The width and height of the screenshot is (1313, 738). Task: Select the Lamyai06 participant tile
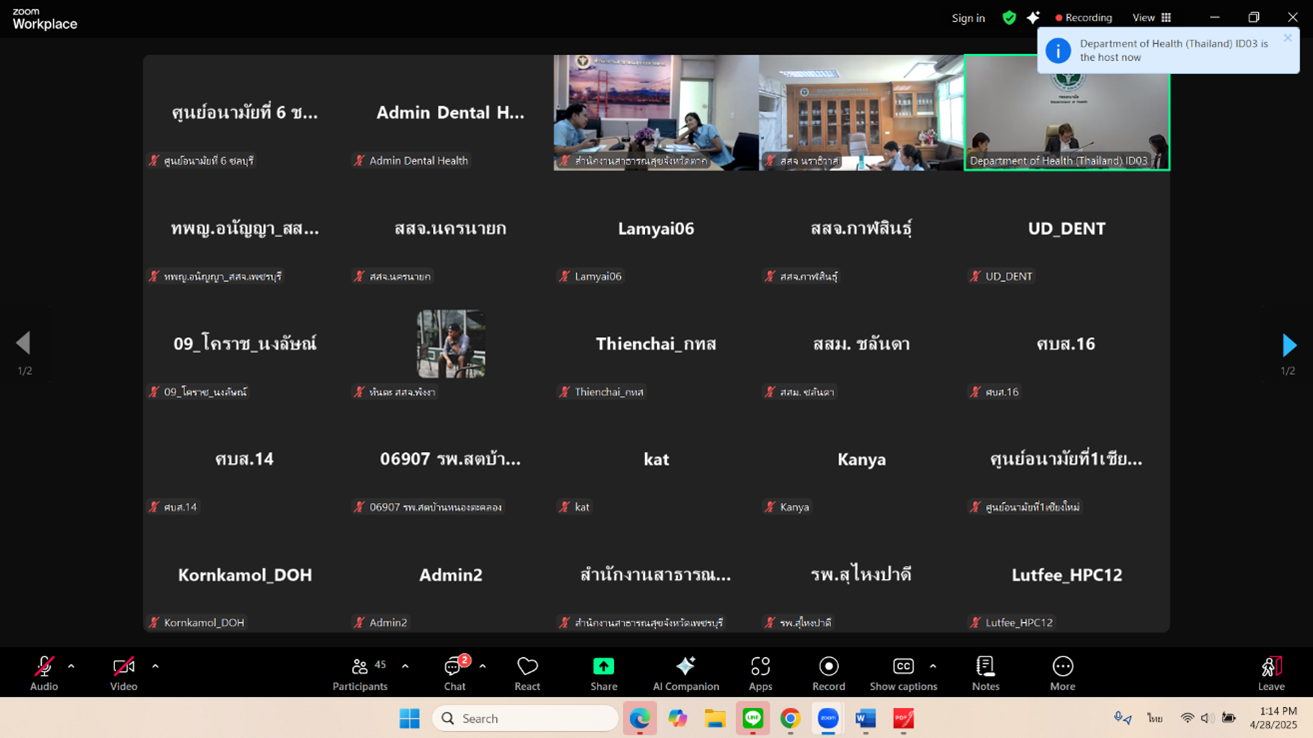(656, 228)
